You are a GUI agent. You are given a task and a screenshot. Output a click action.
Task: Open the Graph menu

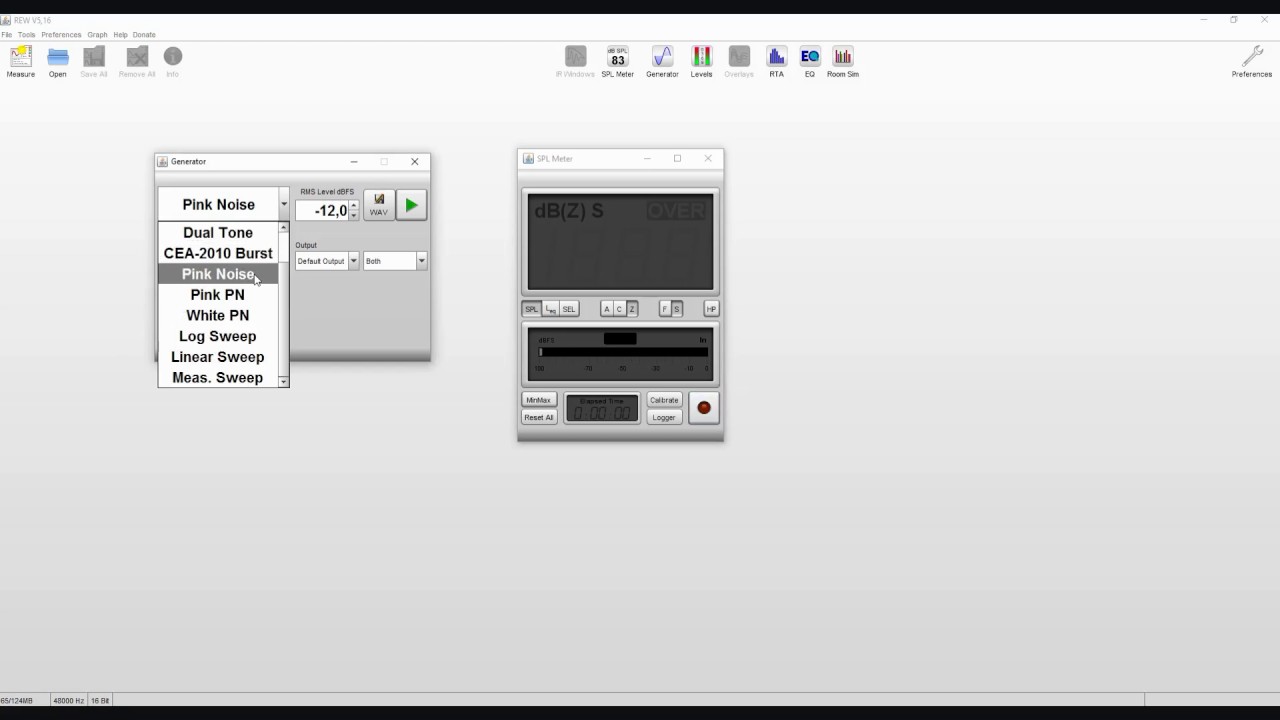coord(97,35)
